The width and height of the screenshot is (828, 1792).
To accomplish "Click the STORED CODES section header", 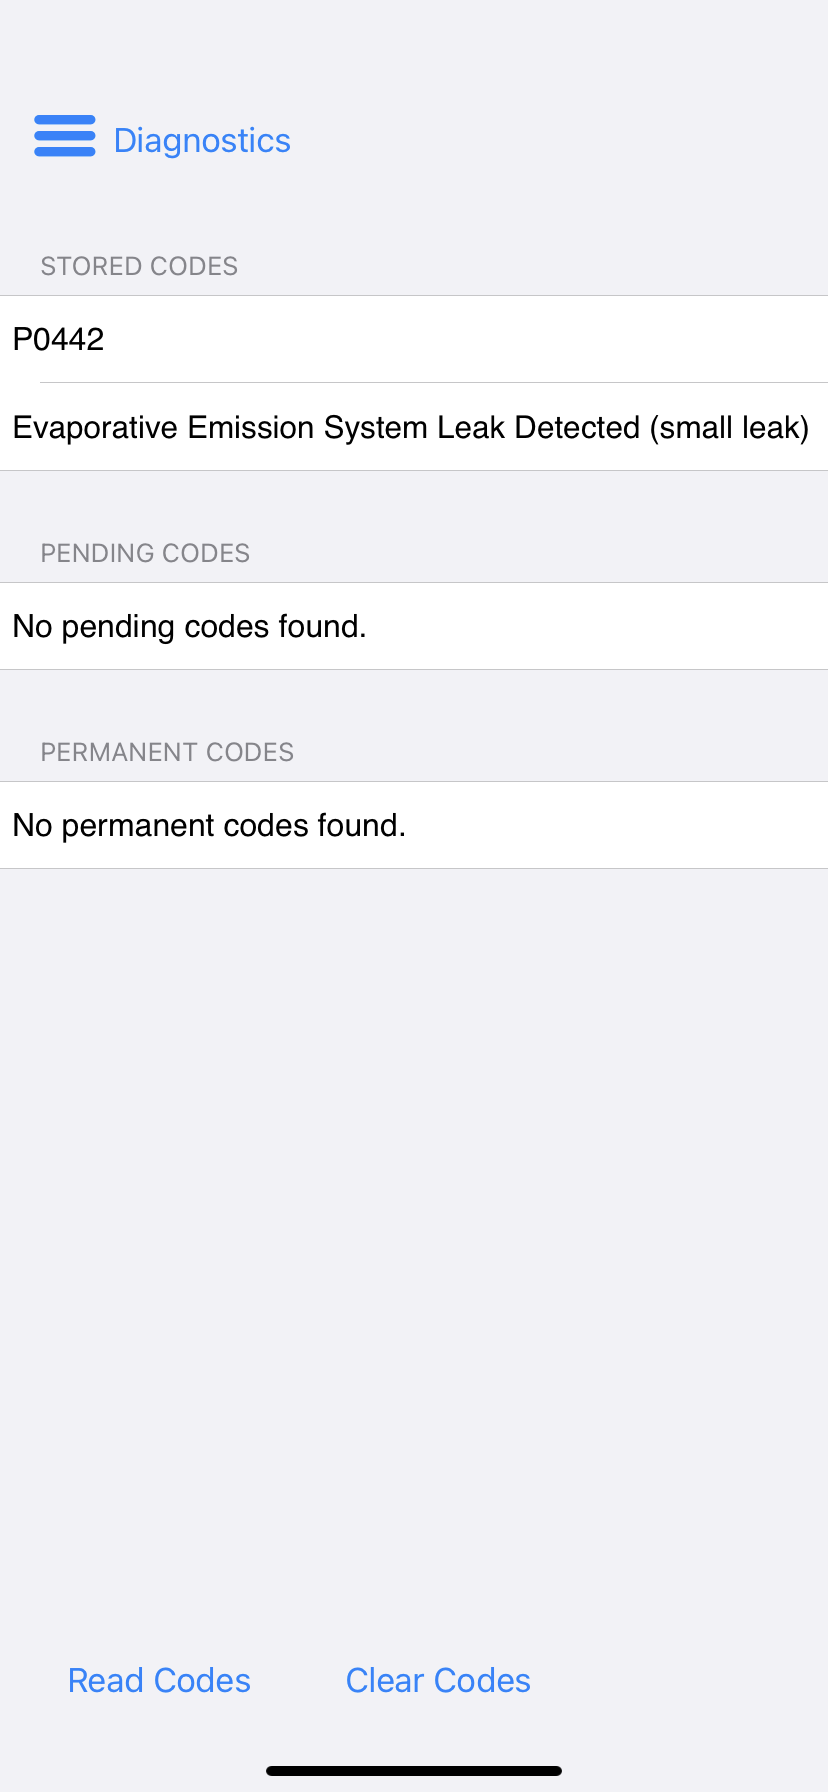I will coord(139,266).
